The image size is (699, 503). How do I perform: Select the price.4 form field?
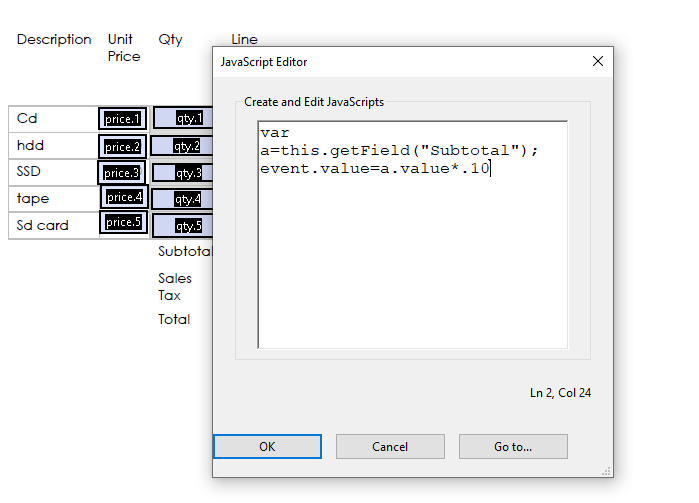(x=124, y=197)
